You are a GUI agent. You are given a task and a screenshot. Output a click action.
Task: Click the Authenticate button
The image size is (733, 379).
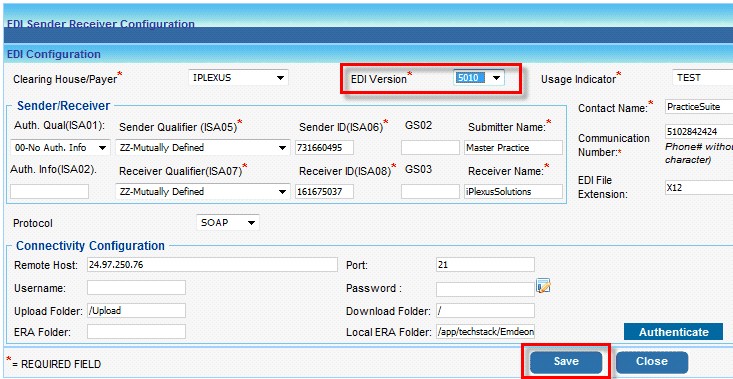[x=674, y=332]
